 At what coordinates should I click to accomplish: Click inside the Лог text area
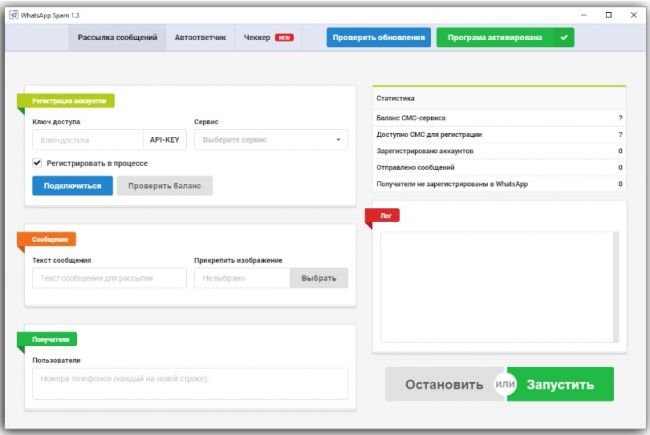pyautogui.click(x=496, y=287)
